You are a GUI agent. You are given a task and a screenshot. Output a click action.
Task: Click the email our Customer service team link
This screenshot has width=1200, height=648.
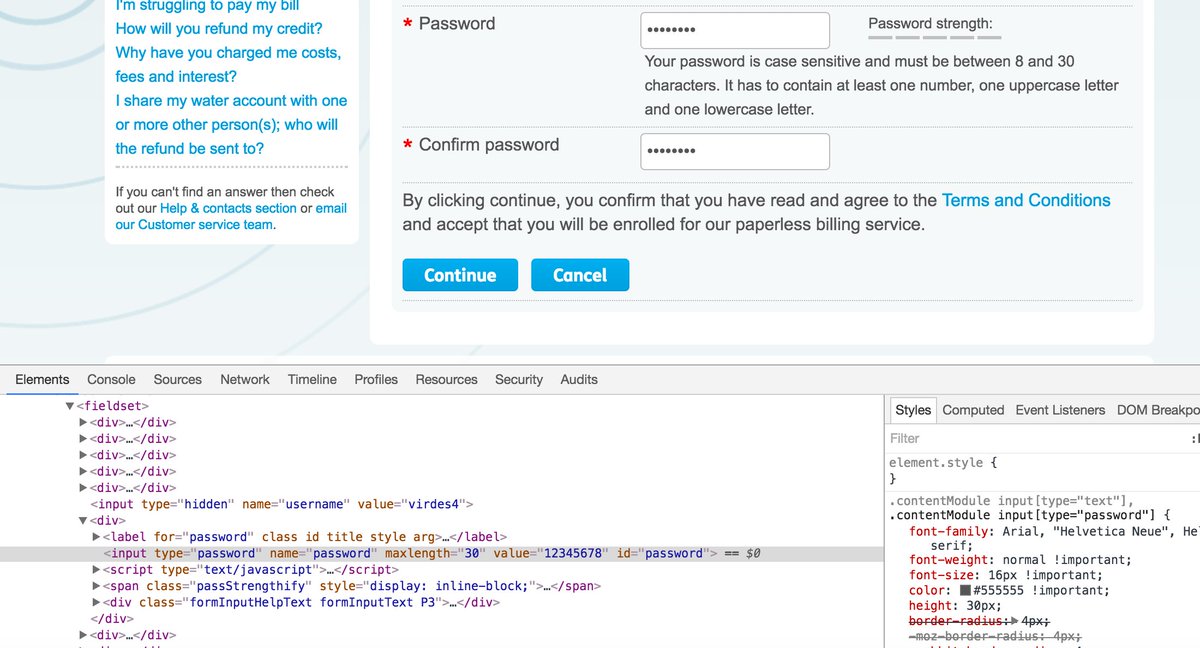pyautogui.click(x=231, y=216)
